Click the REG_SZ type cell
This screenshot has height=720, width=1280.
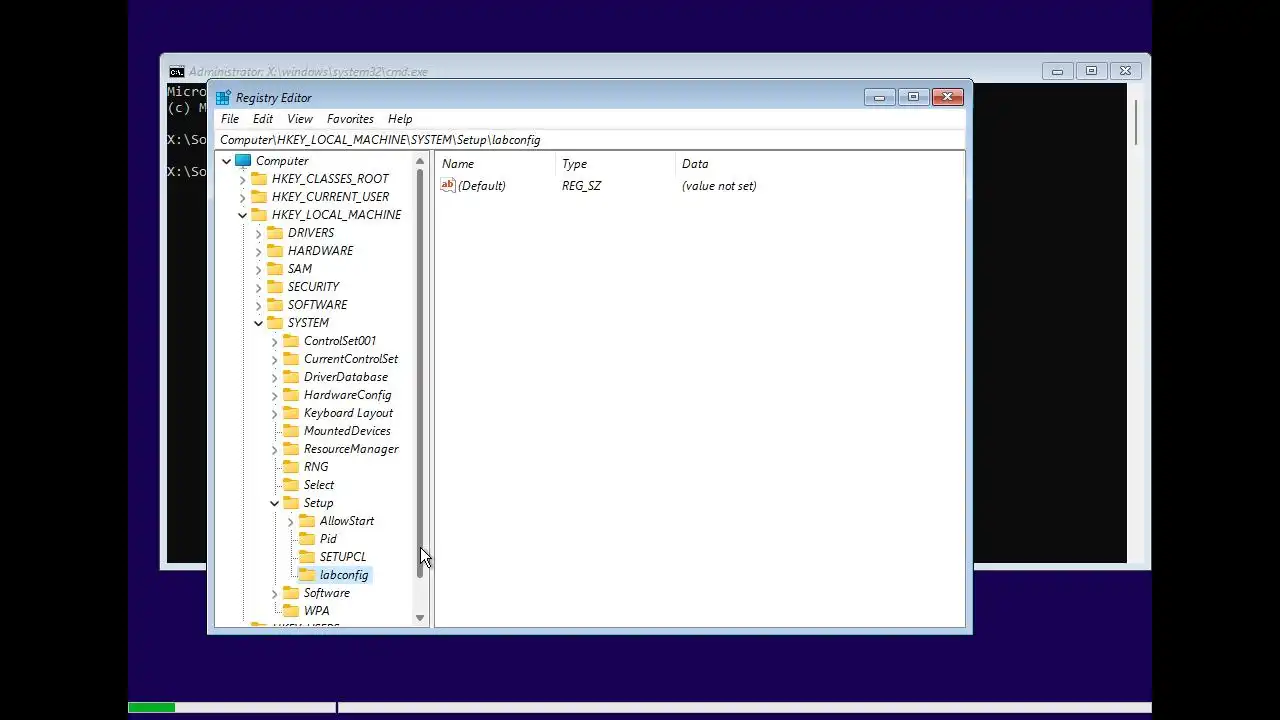coord(581,186)
